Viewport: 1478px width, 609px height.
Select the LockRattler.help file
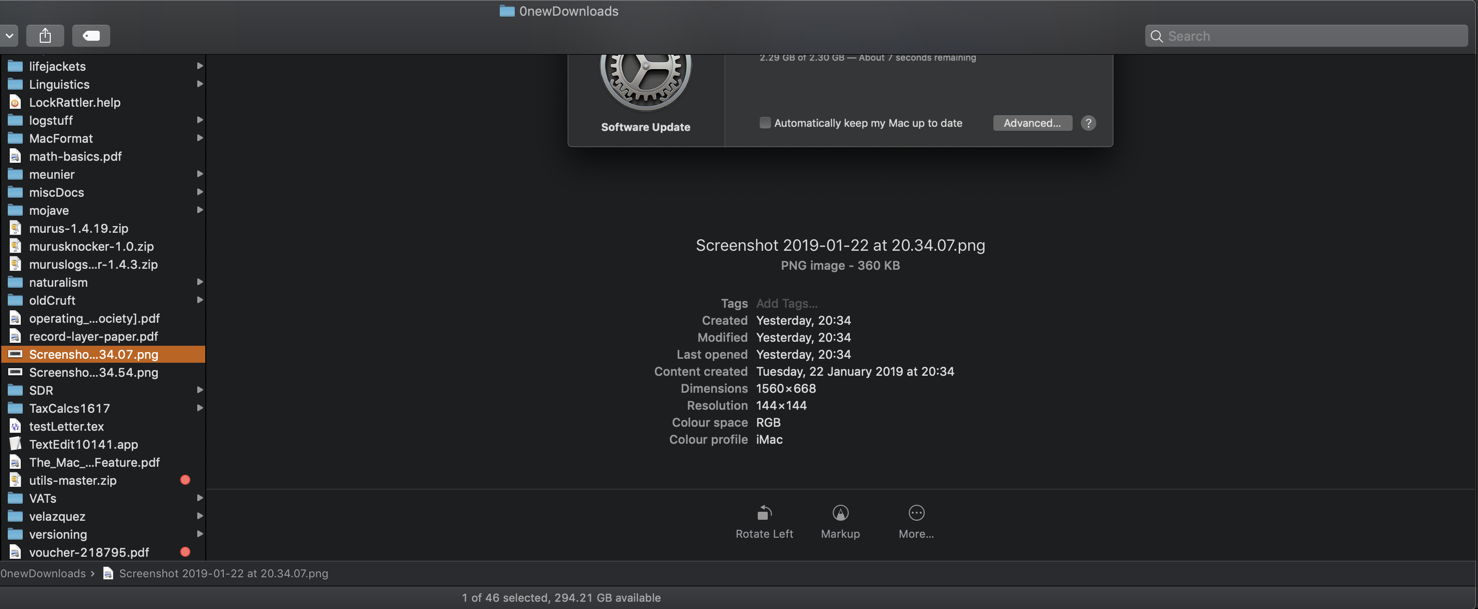tap(74, 102)
